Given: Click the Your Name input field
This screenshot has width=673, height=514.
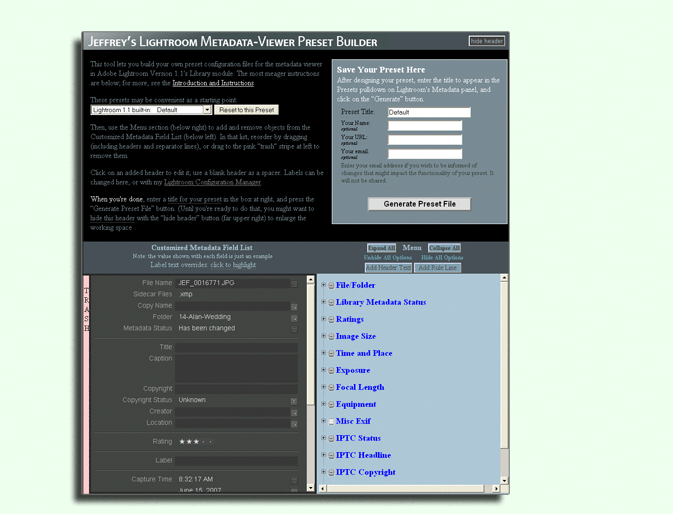Looking at the screenshot, I should click(425, 126).
